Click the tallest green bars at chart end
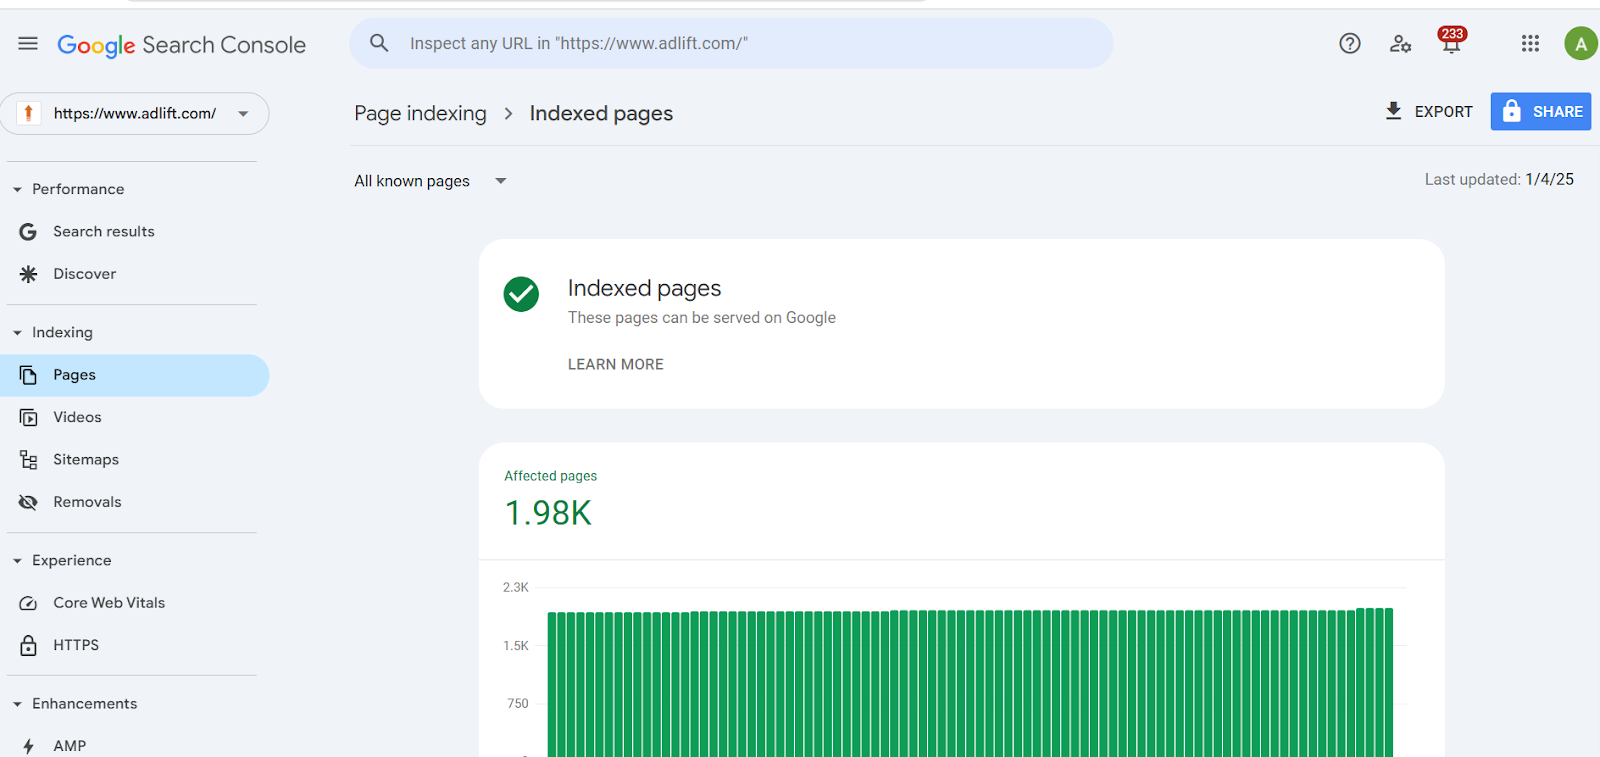Screen dimensions: 1600x757 1375,682
